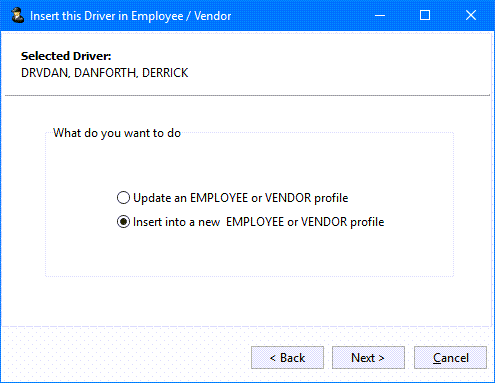This screenshot has height=383, width=495.
Task: Select the Update an EMPLOYEE or VENDOR radio circle
Action: pyautogui.click(x=123, y=198)
